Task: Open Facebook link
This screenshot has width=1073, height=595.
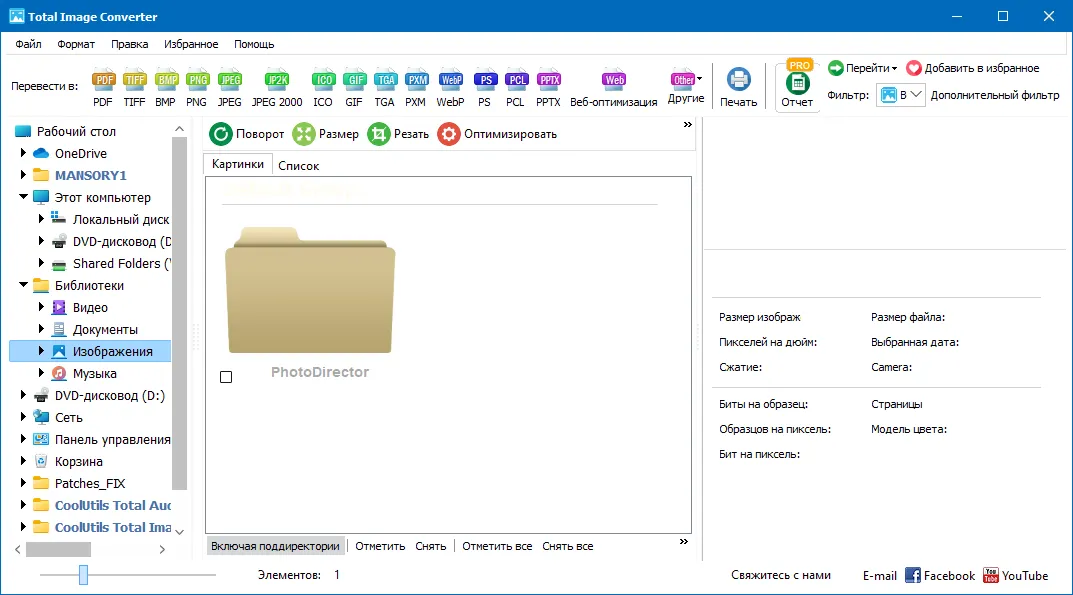Action: point(940,576)
